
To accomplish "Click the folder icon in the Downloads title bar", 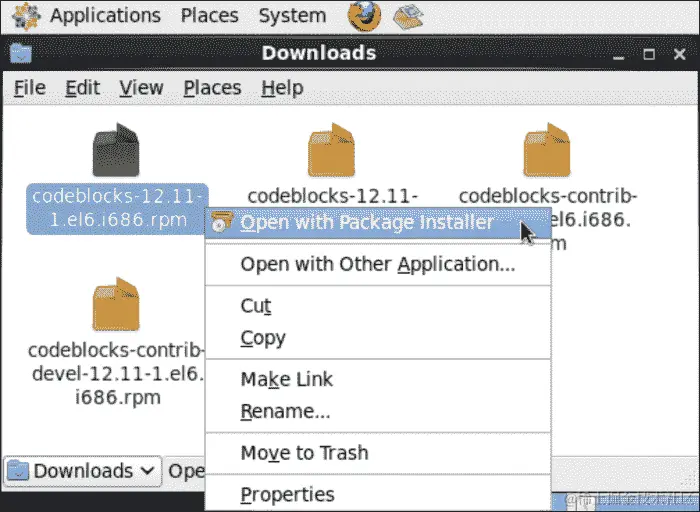I will coord(21,53).
